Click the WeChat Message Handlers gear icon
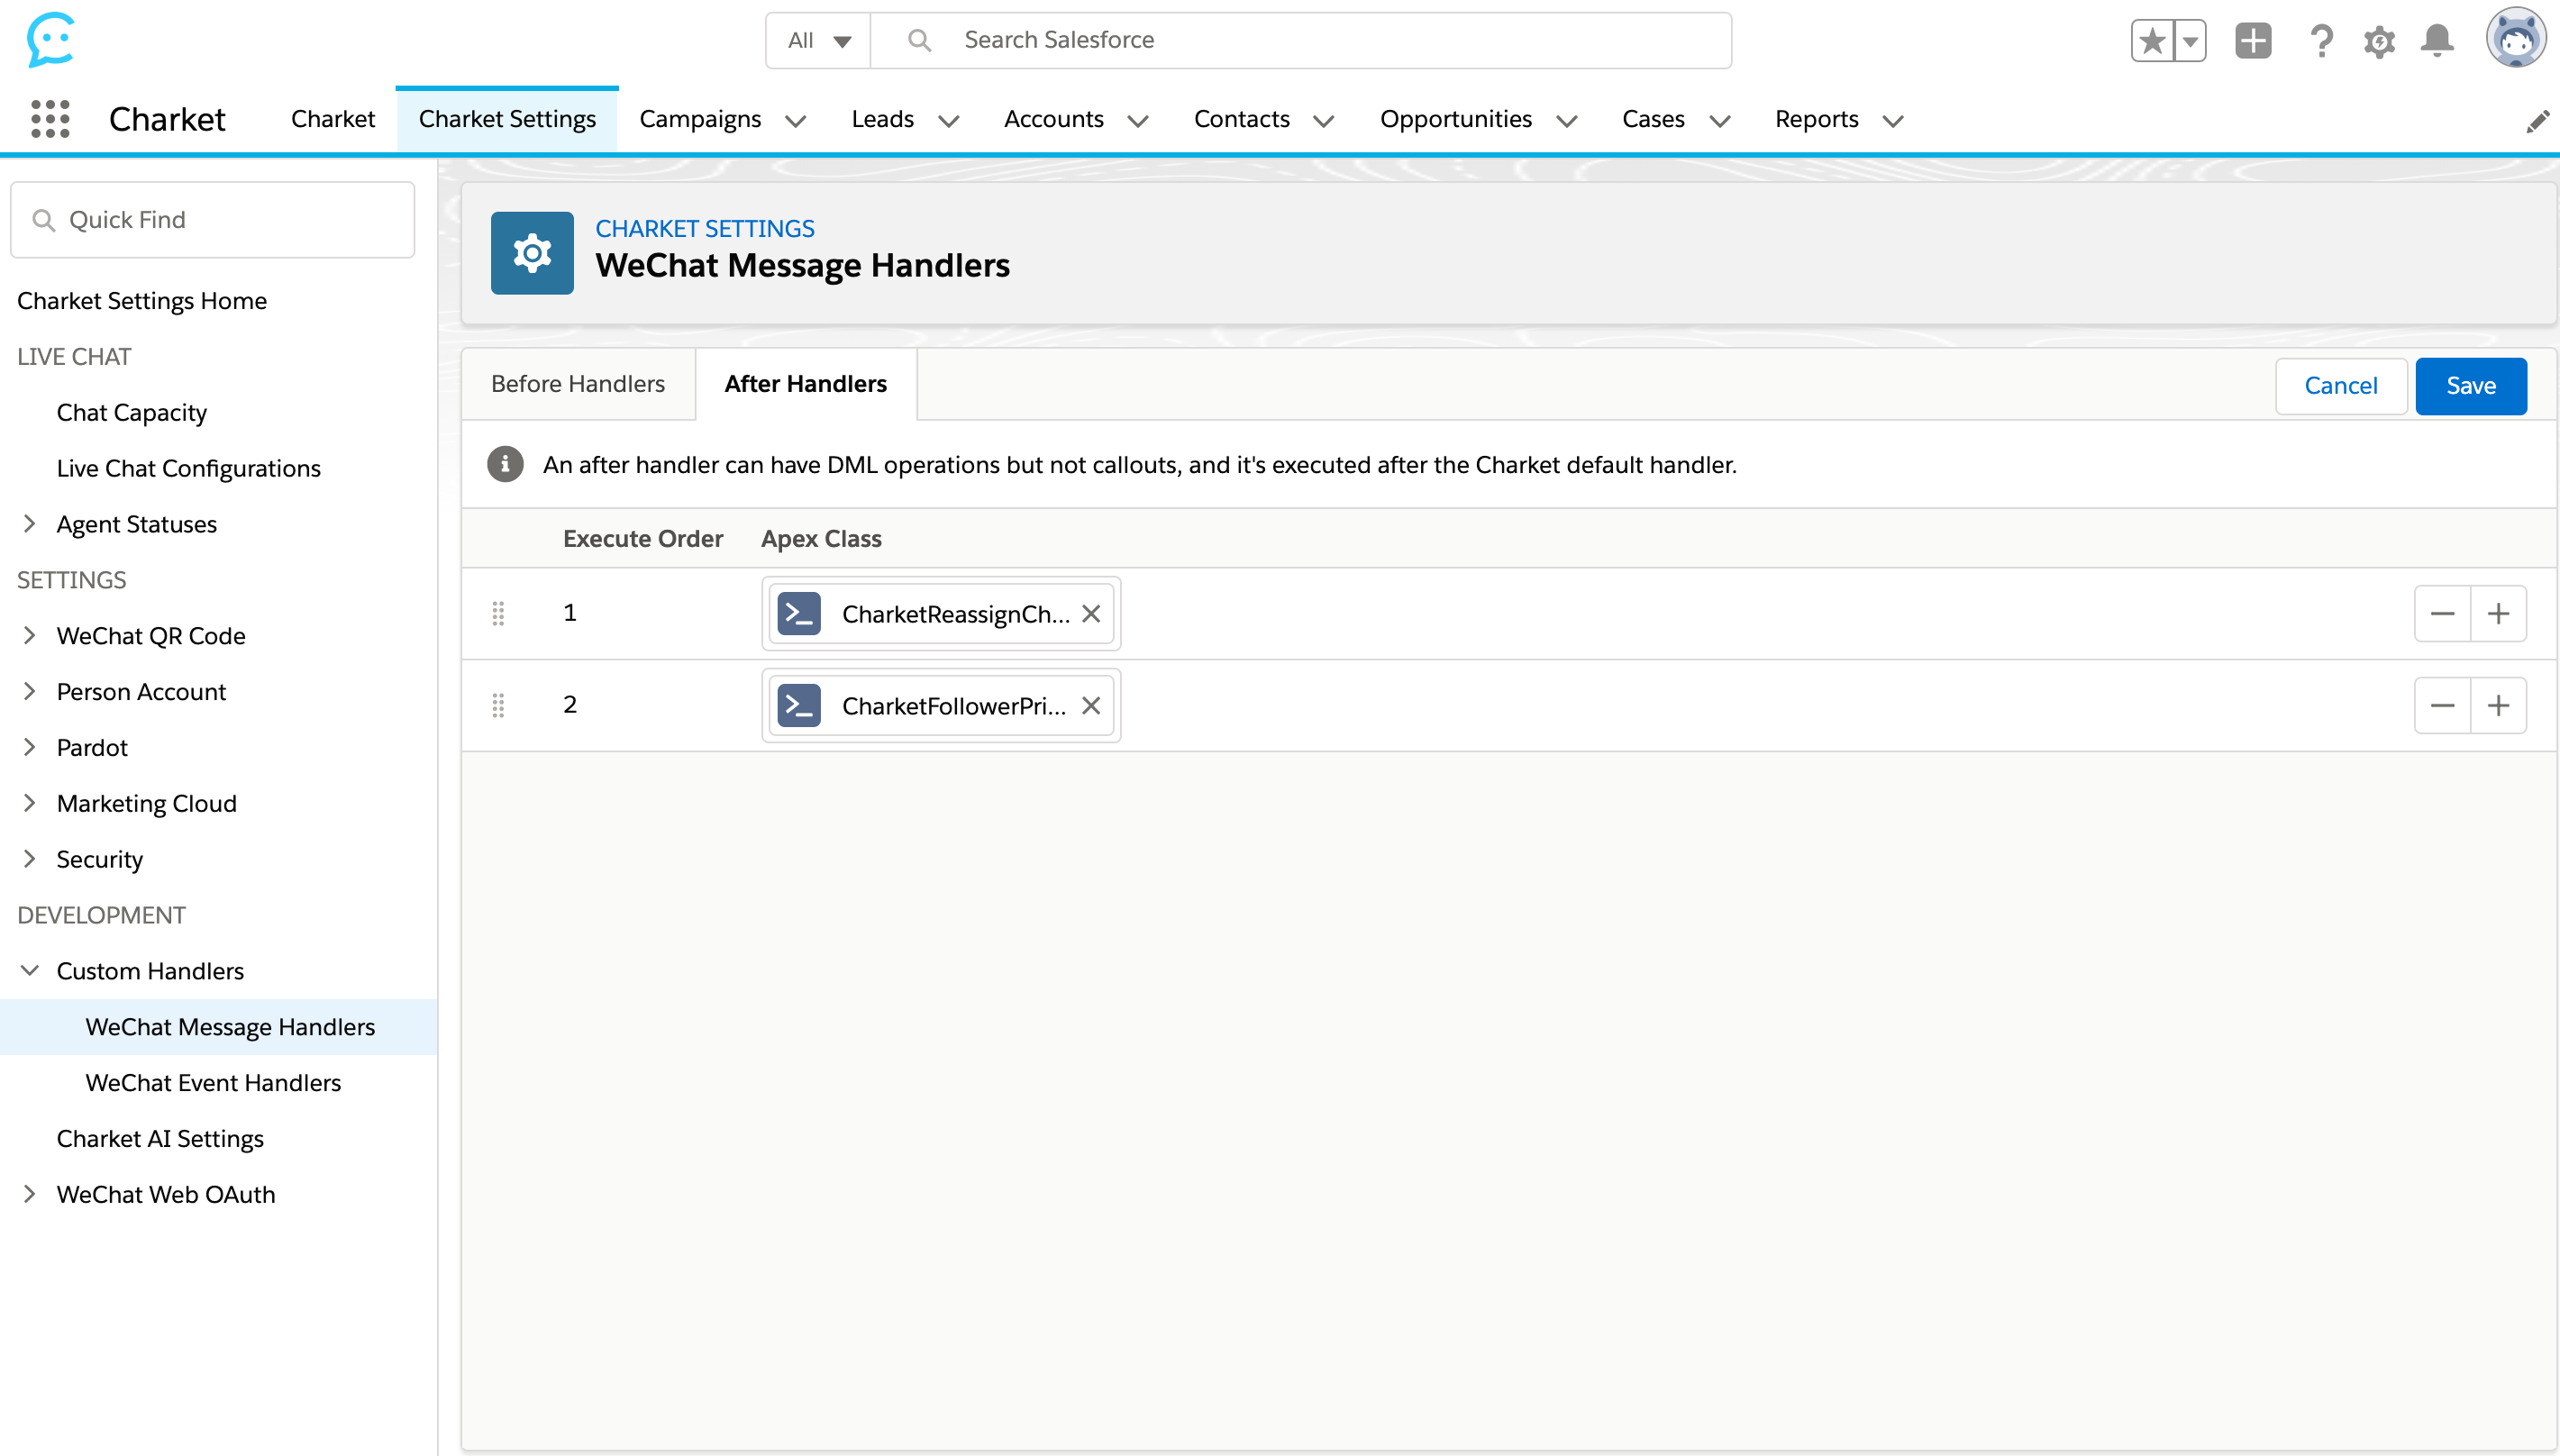This screenshot has height=1456, width=2560. pos(532,253)
